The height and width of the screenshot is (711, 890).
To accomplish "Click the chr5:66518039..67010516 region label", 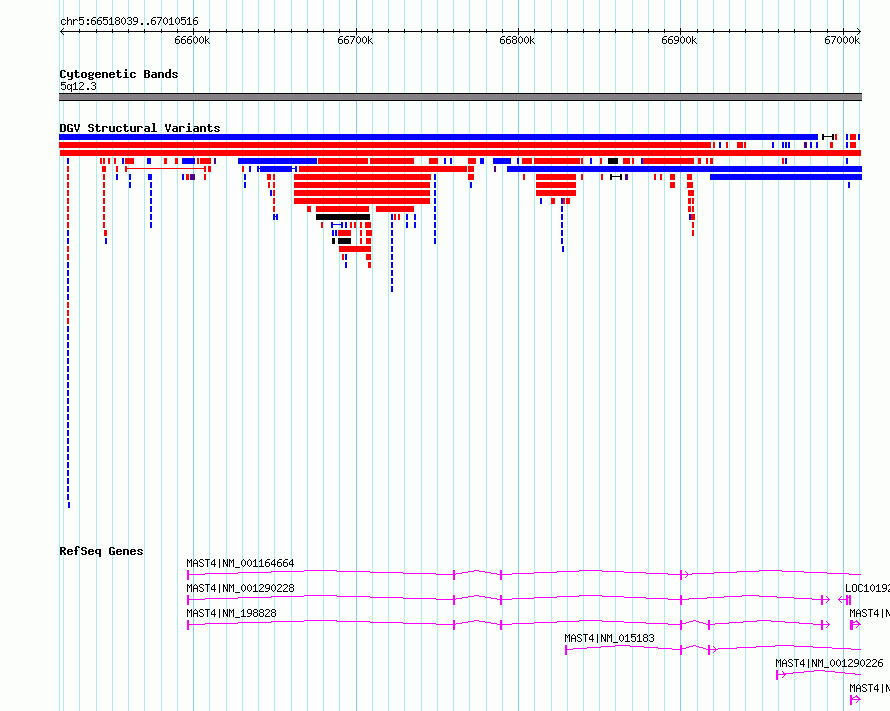I will [129, 22].
